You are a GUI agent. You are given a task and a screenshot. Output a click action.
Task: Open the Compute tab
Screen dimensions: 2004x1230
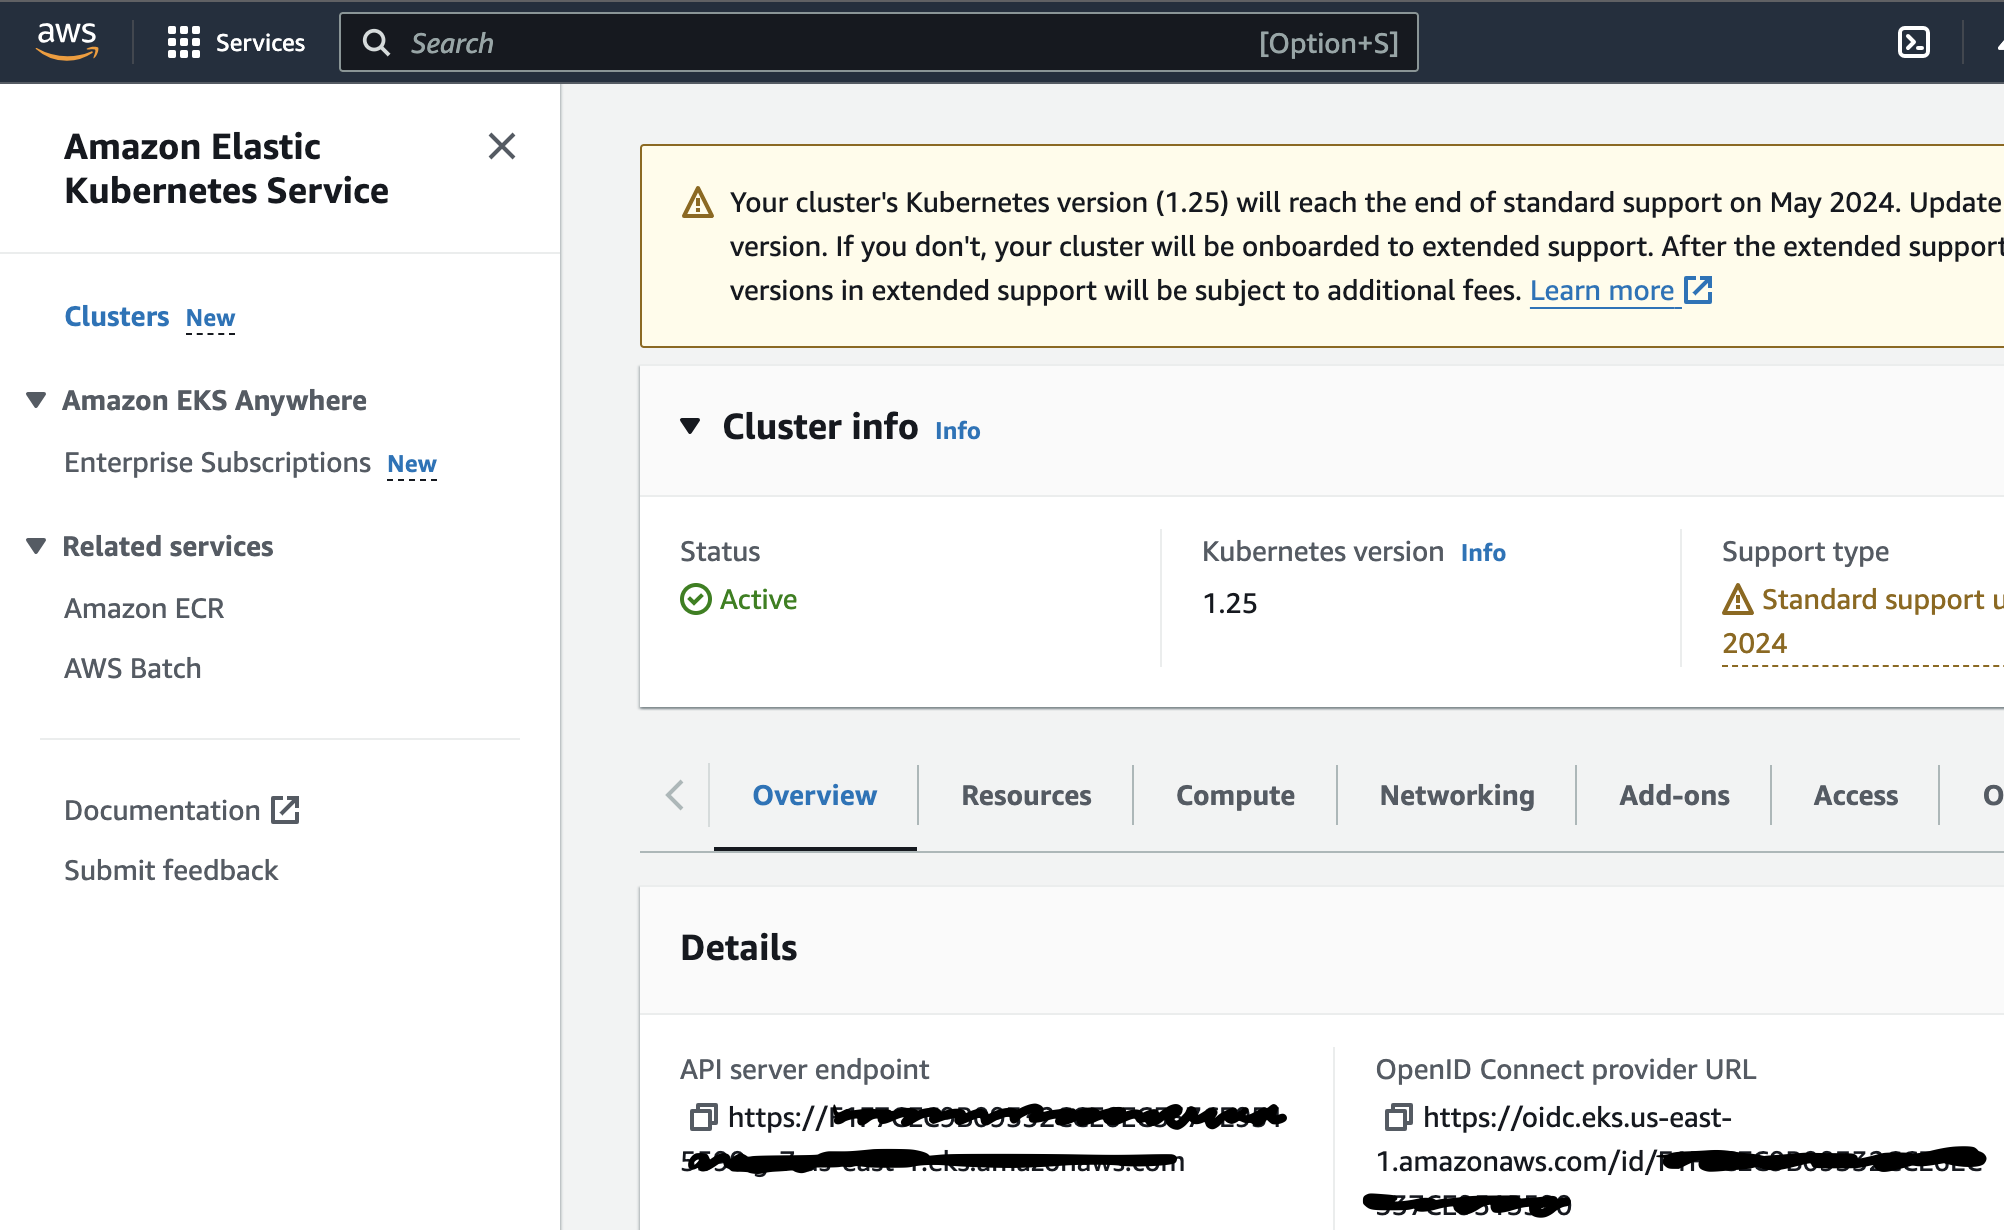(1235, 795)
